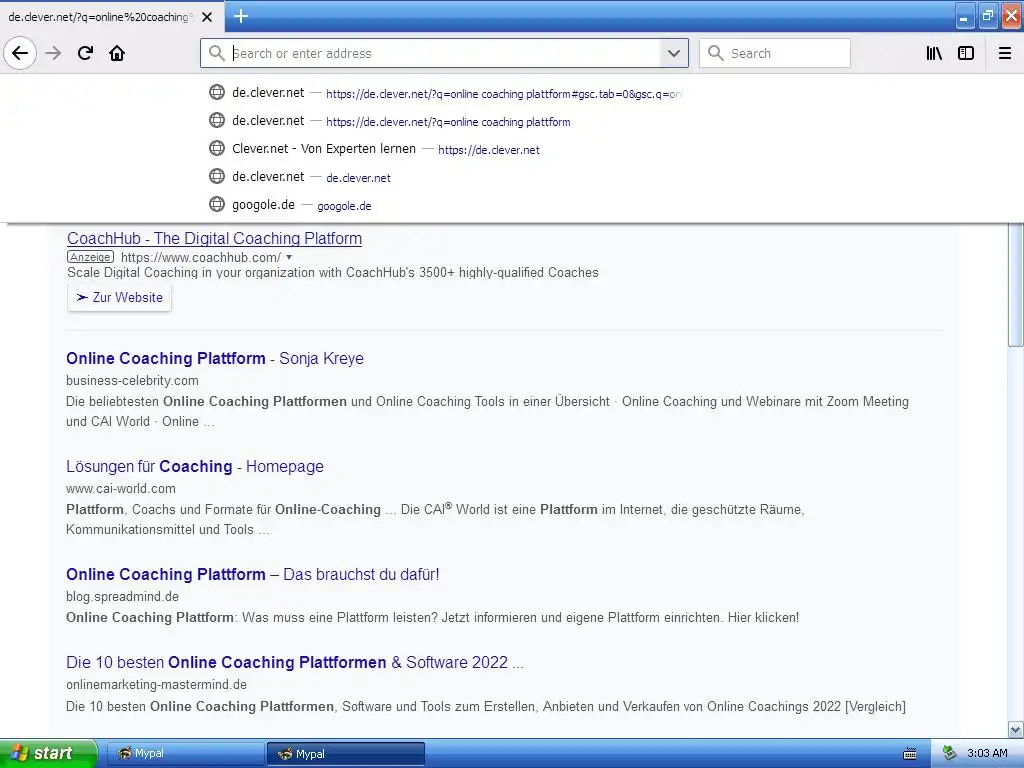Open the Library bookmarks icon
1024x768 pixels.
[934, 53]
